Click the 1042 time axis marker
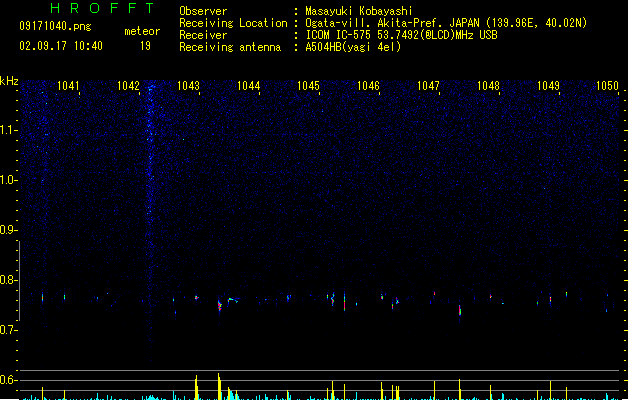The height and width of the screenshot is (400, 629). pyautogui.click(x=128, y=86)
